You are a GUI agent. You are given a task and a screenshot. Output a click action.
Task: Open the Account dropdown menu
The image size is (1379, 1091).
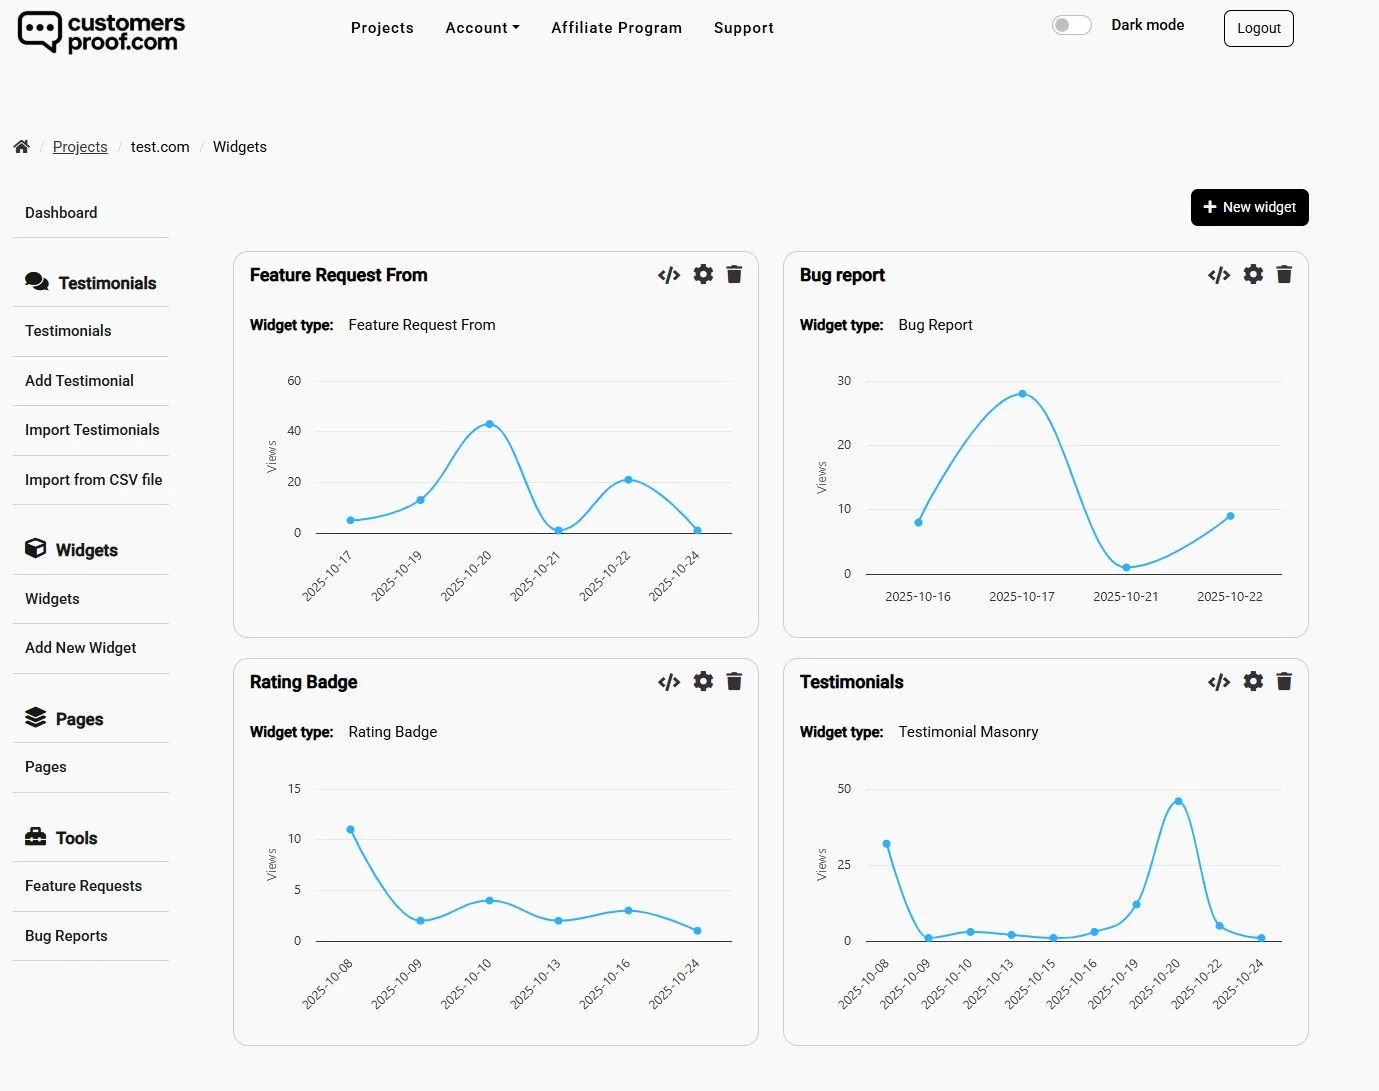pyautogui.click(x=482, y=28)
